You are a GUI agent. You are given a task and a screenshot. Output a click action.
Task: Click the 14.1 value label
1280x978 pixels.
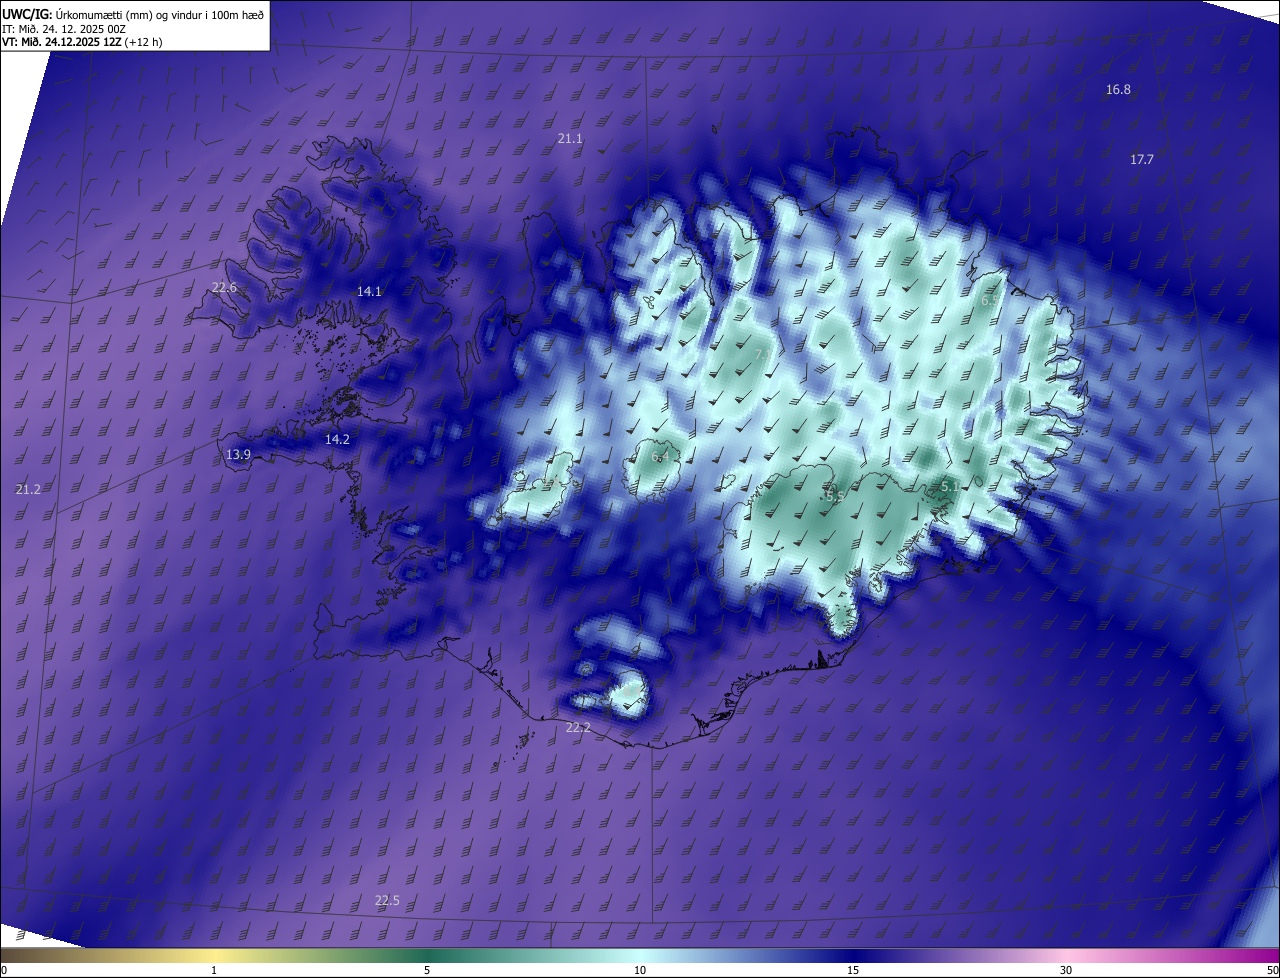pos(369,292)
